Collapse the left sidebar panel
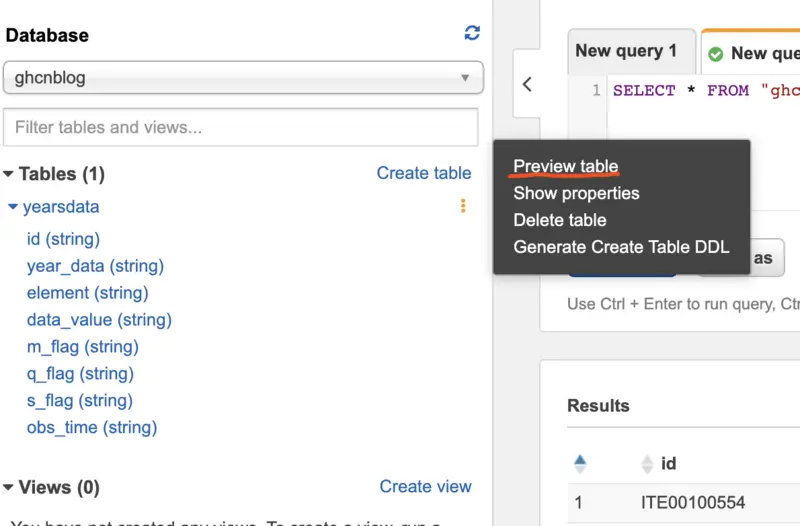Screen dimensions: 800x526 (x=527, y=85)
